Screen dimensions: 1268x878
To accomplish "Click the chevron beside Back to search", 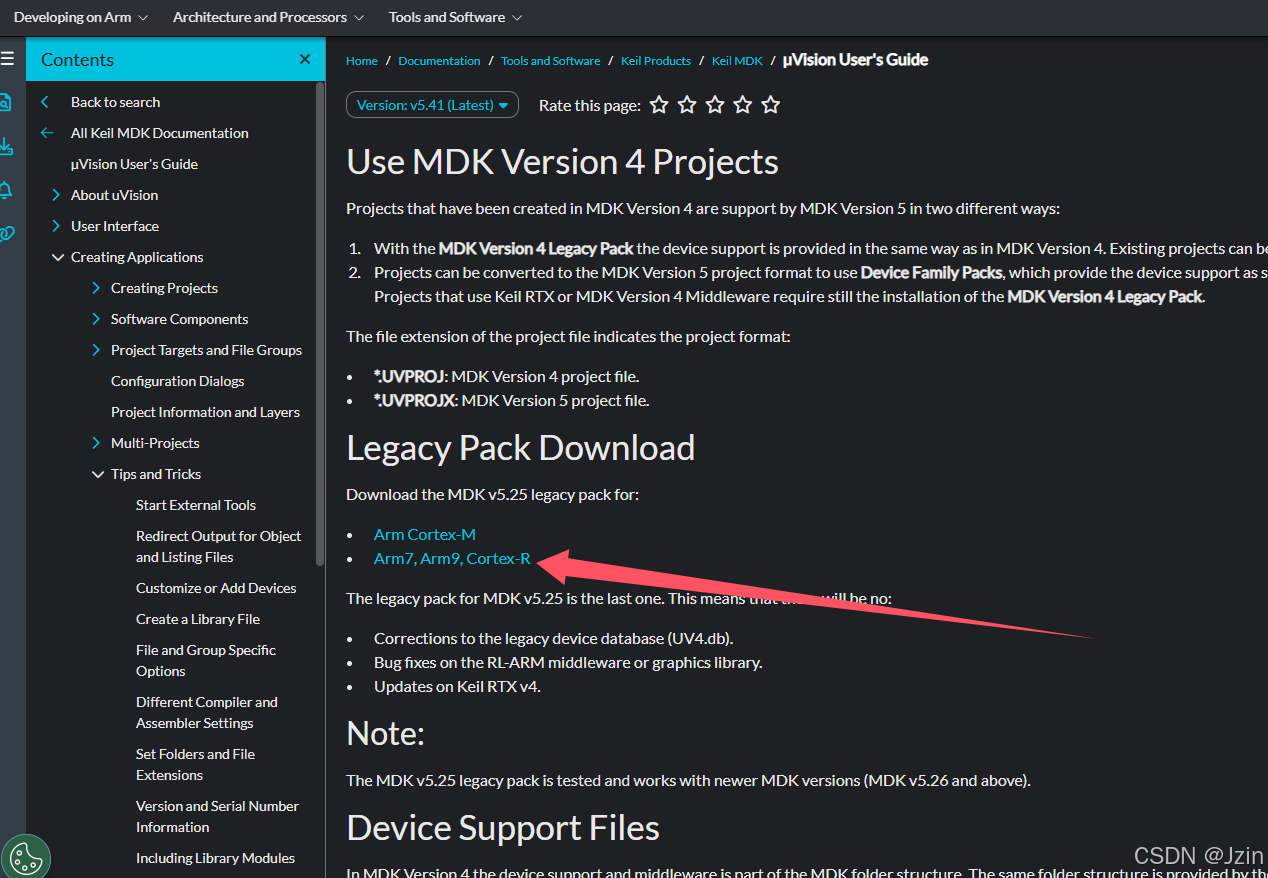I will tap(45, 102).
